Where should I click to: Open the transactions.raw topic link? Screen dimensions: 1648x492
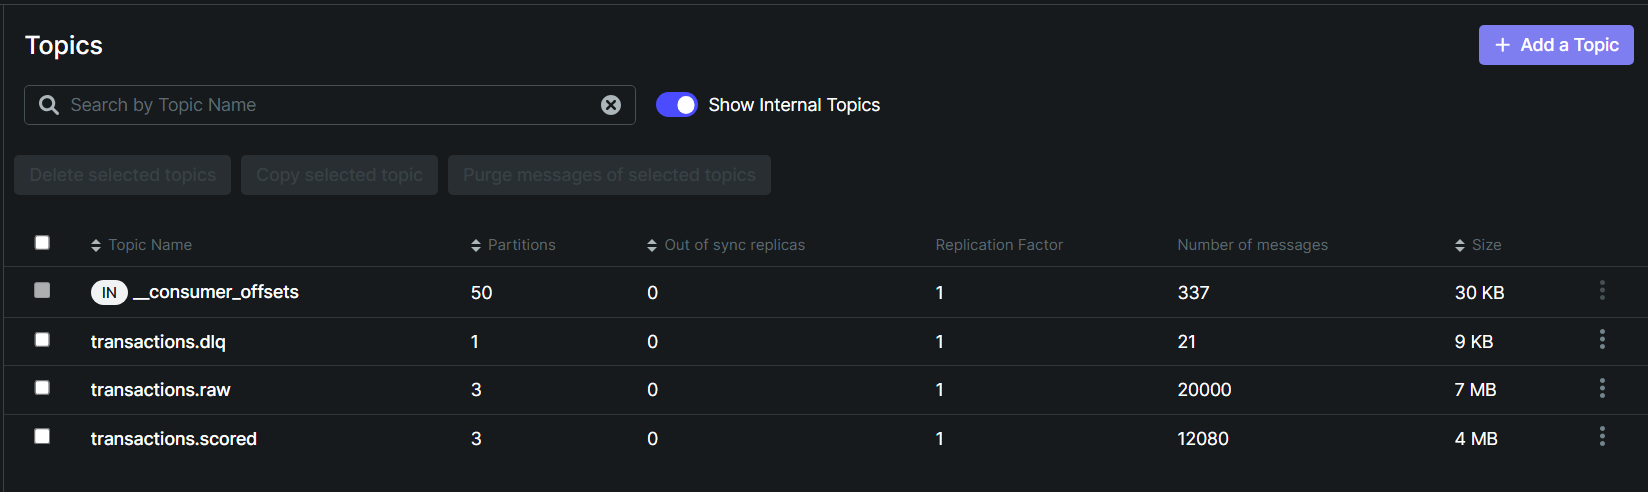tap(161, 390)
